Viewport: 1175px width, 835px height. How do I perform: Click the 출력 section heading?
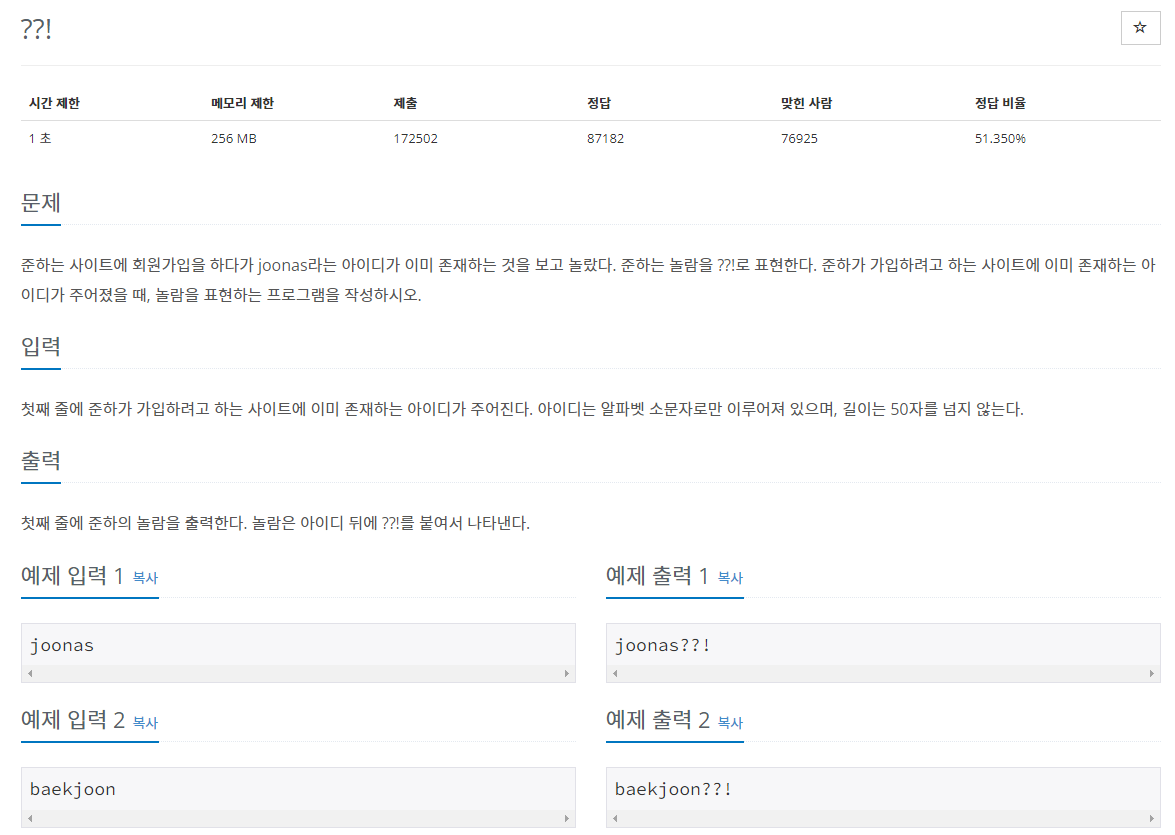point(39,461)
